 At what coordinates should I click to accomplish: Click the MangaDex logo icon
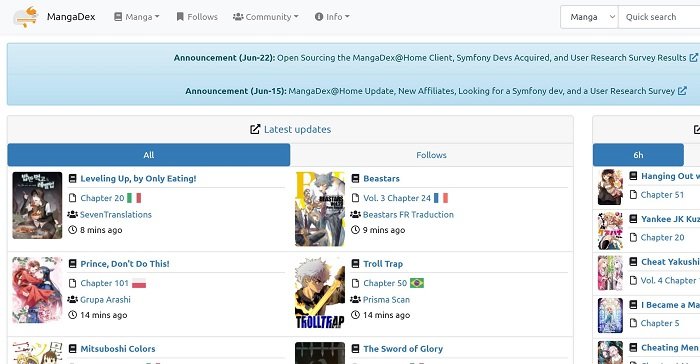26,17
